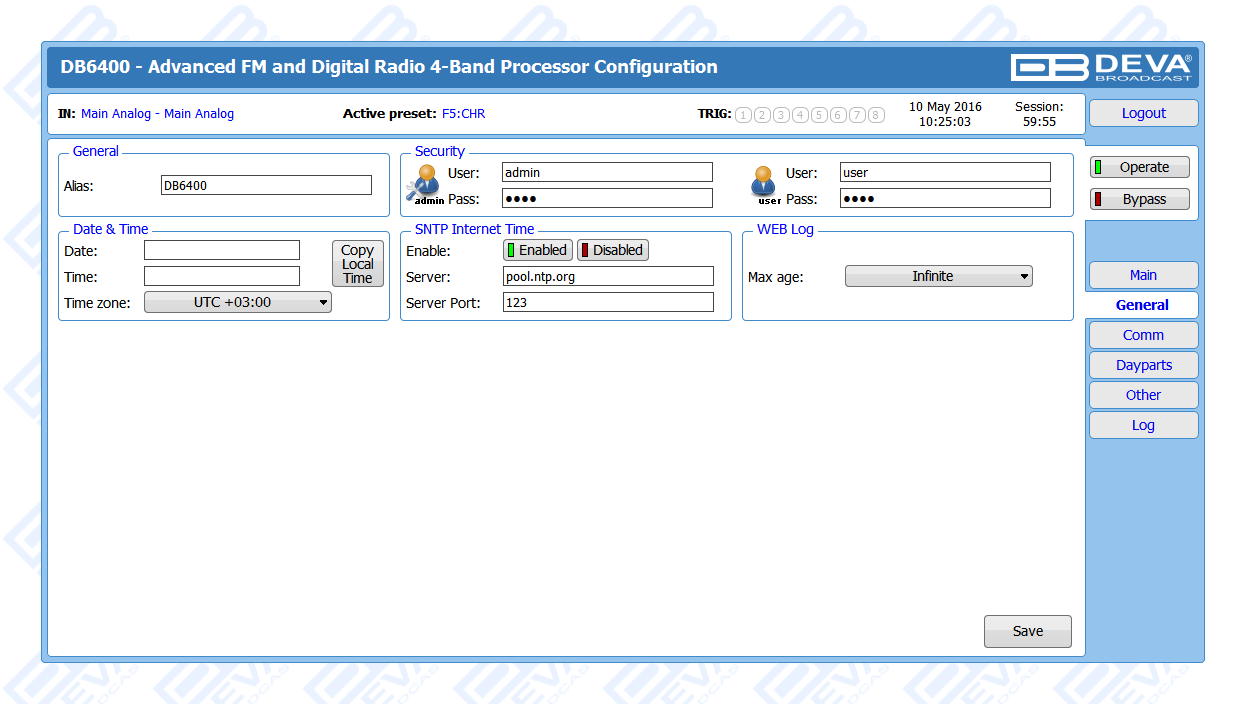Switch to the Dayparts tab
Screen dimensions: 1246x704
click(1143, 365)
